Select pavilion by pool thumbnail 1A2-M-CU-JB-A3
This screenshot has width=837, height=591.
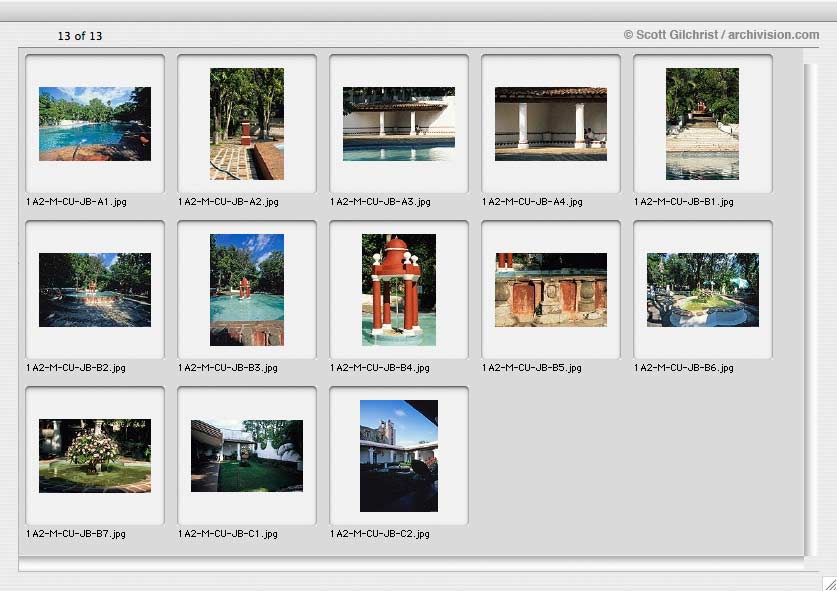pos(399,124)
